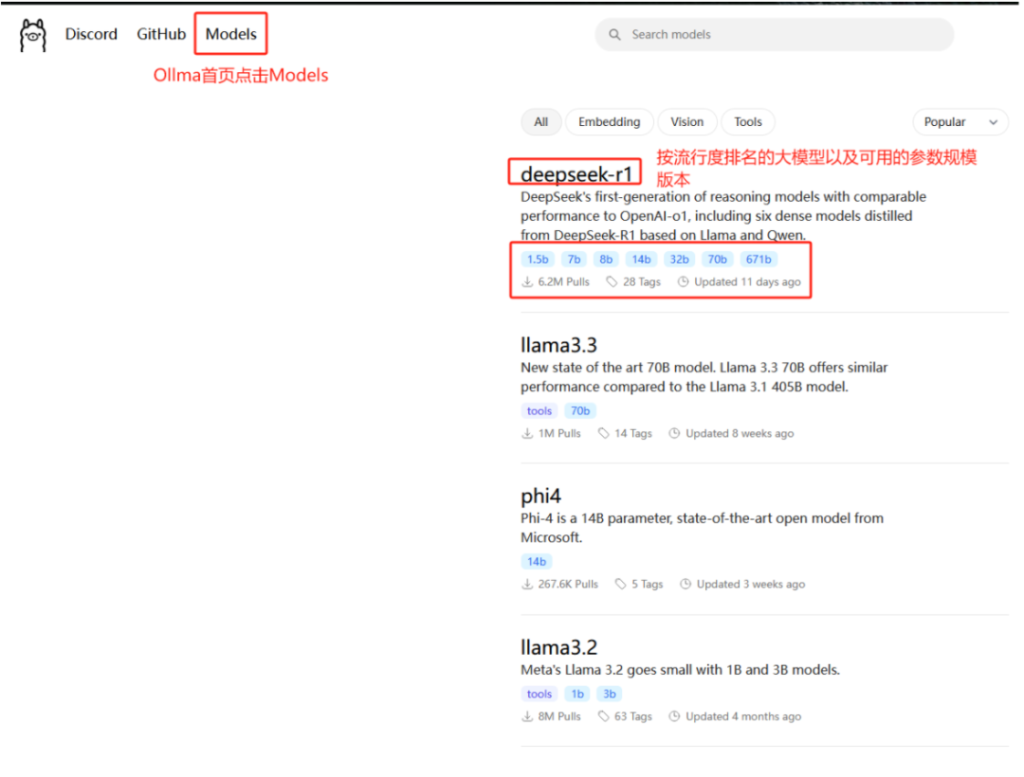Click the '267.6K Pulls' count
1024x777 pixels.
click(568, 584)
